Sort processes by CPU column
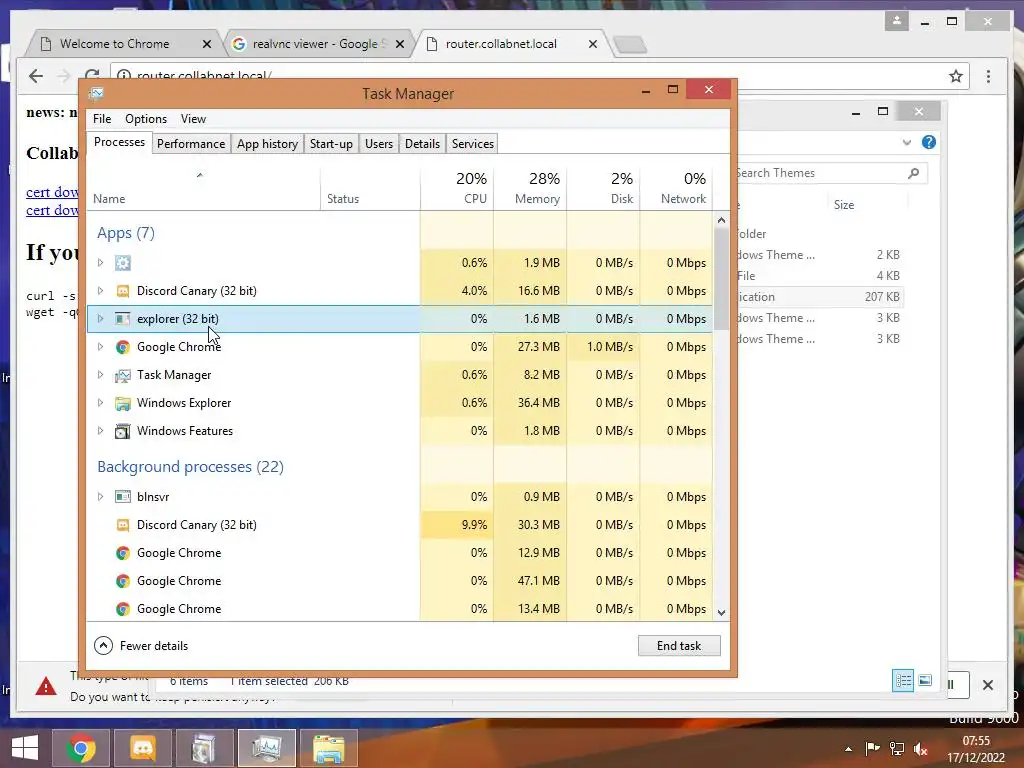Viewport: 1024px width, 768px height. [457, 187]
